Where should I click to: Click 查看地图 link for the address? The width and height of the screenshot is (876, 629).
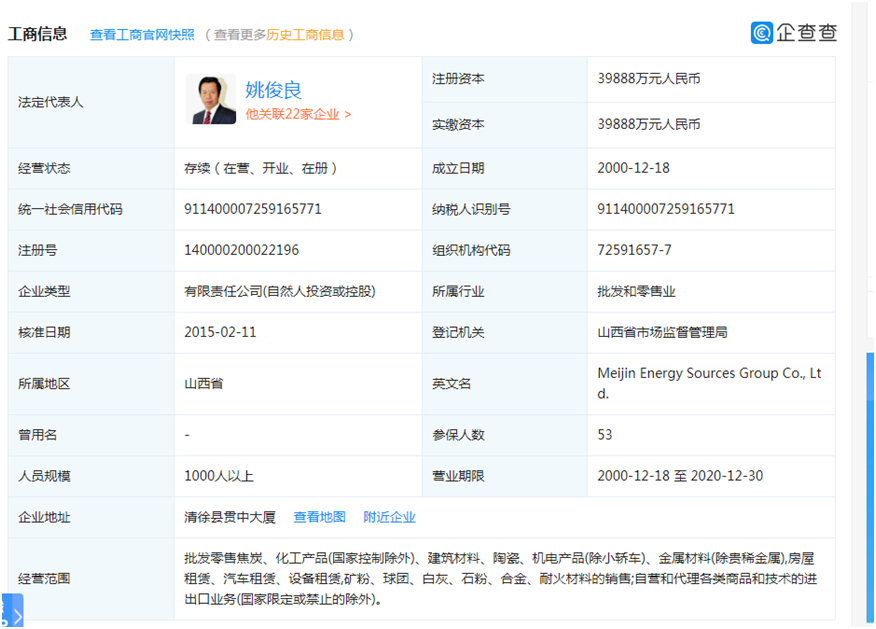(x=319, y=517)
